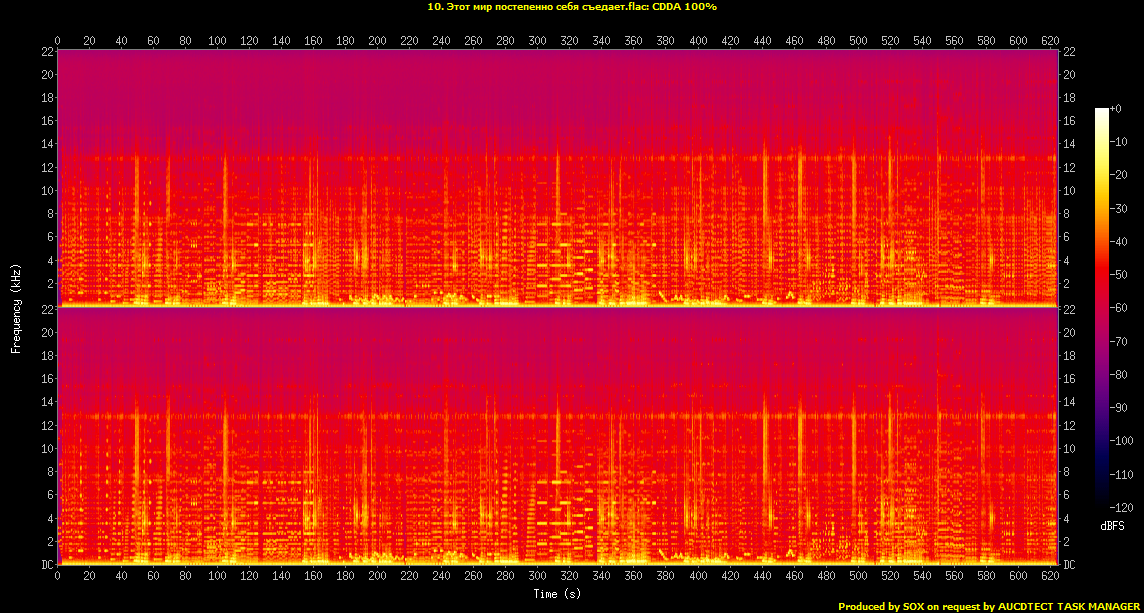The width and height of the screenshot is (1144, 613).
Task: Click the "-110" value on dBFS scale
Action: click(x=1121, y=474)
